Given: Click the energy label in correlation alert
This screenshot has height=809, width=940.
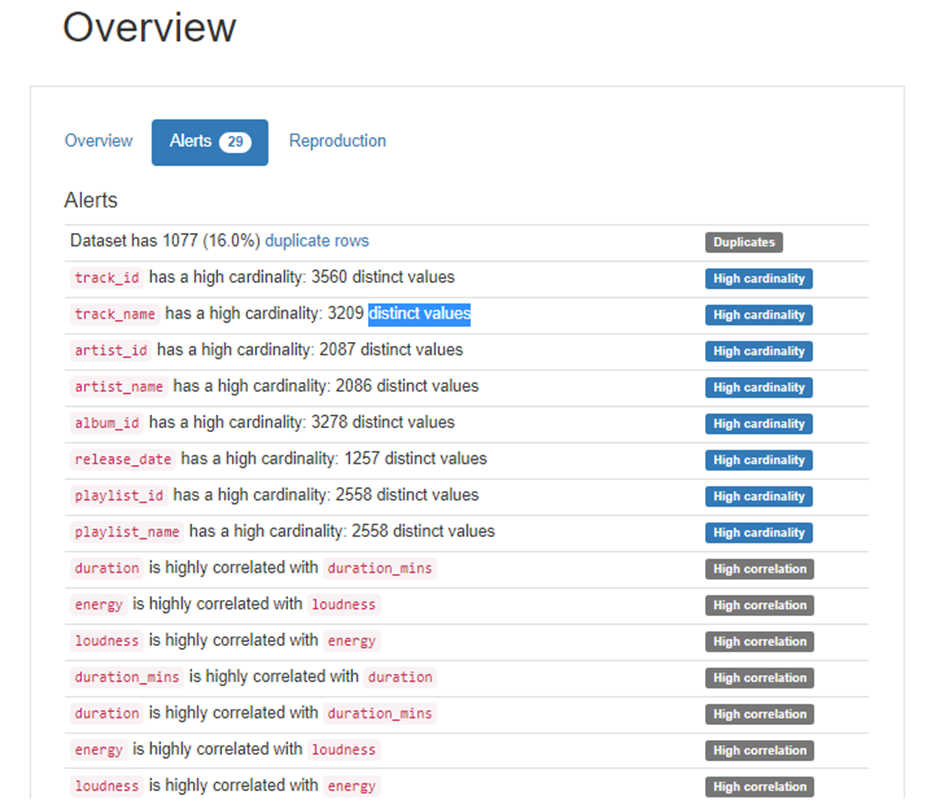Looking at the screenshot, I should [x=99, y=604].
